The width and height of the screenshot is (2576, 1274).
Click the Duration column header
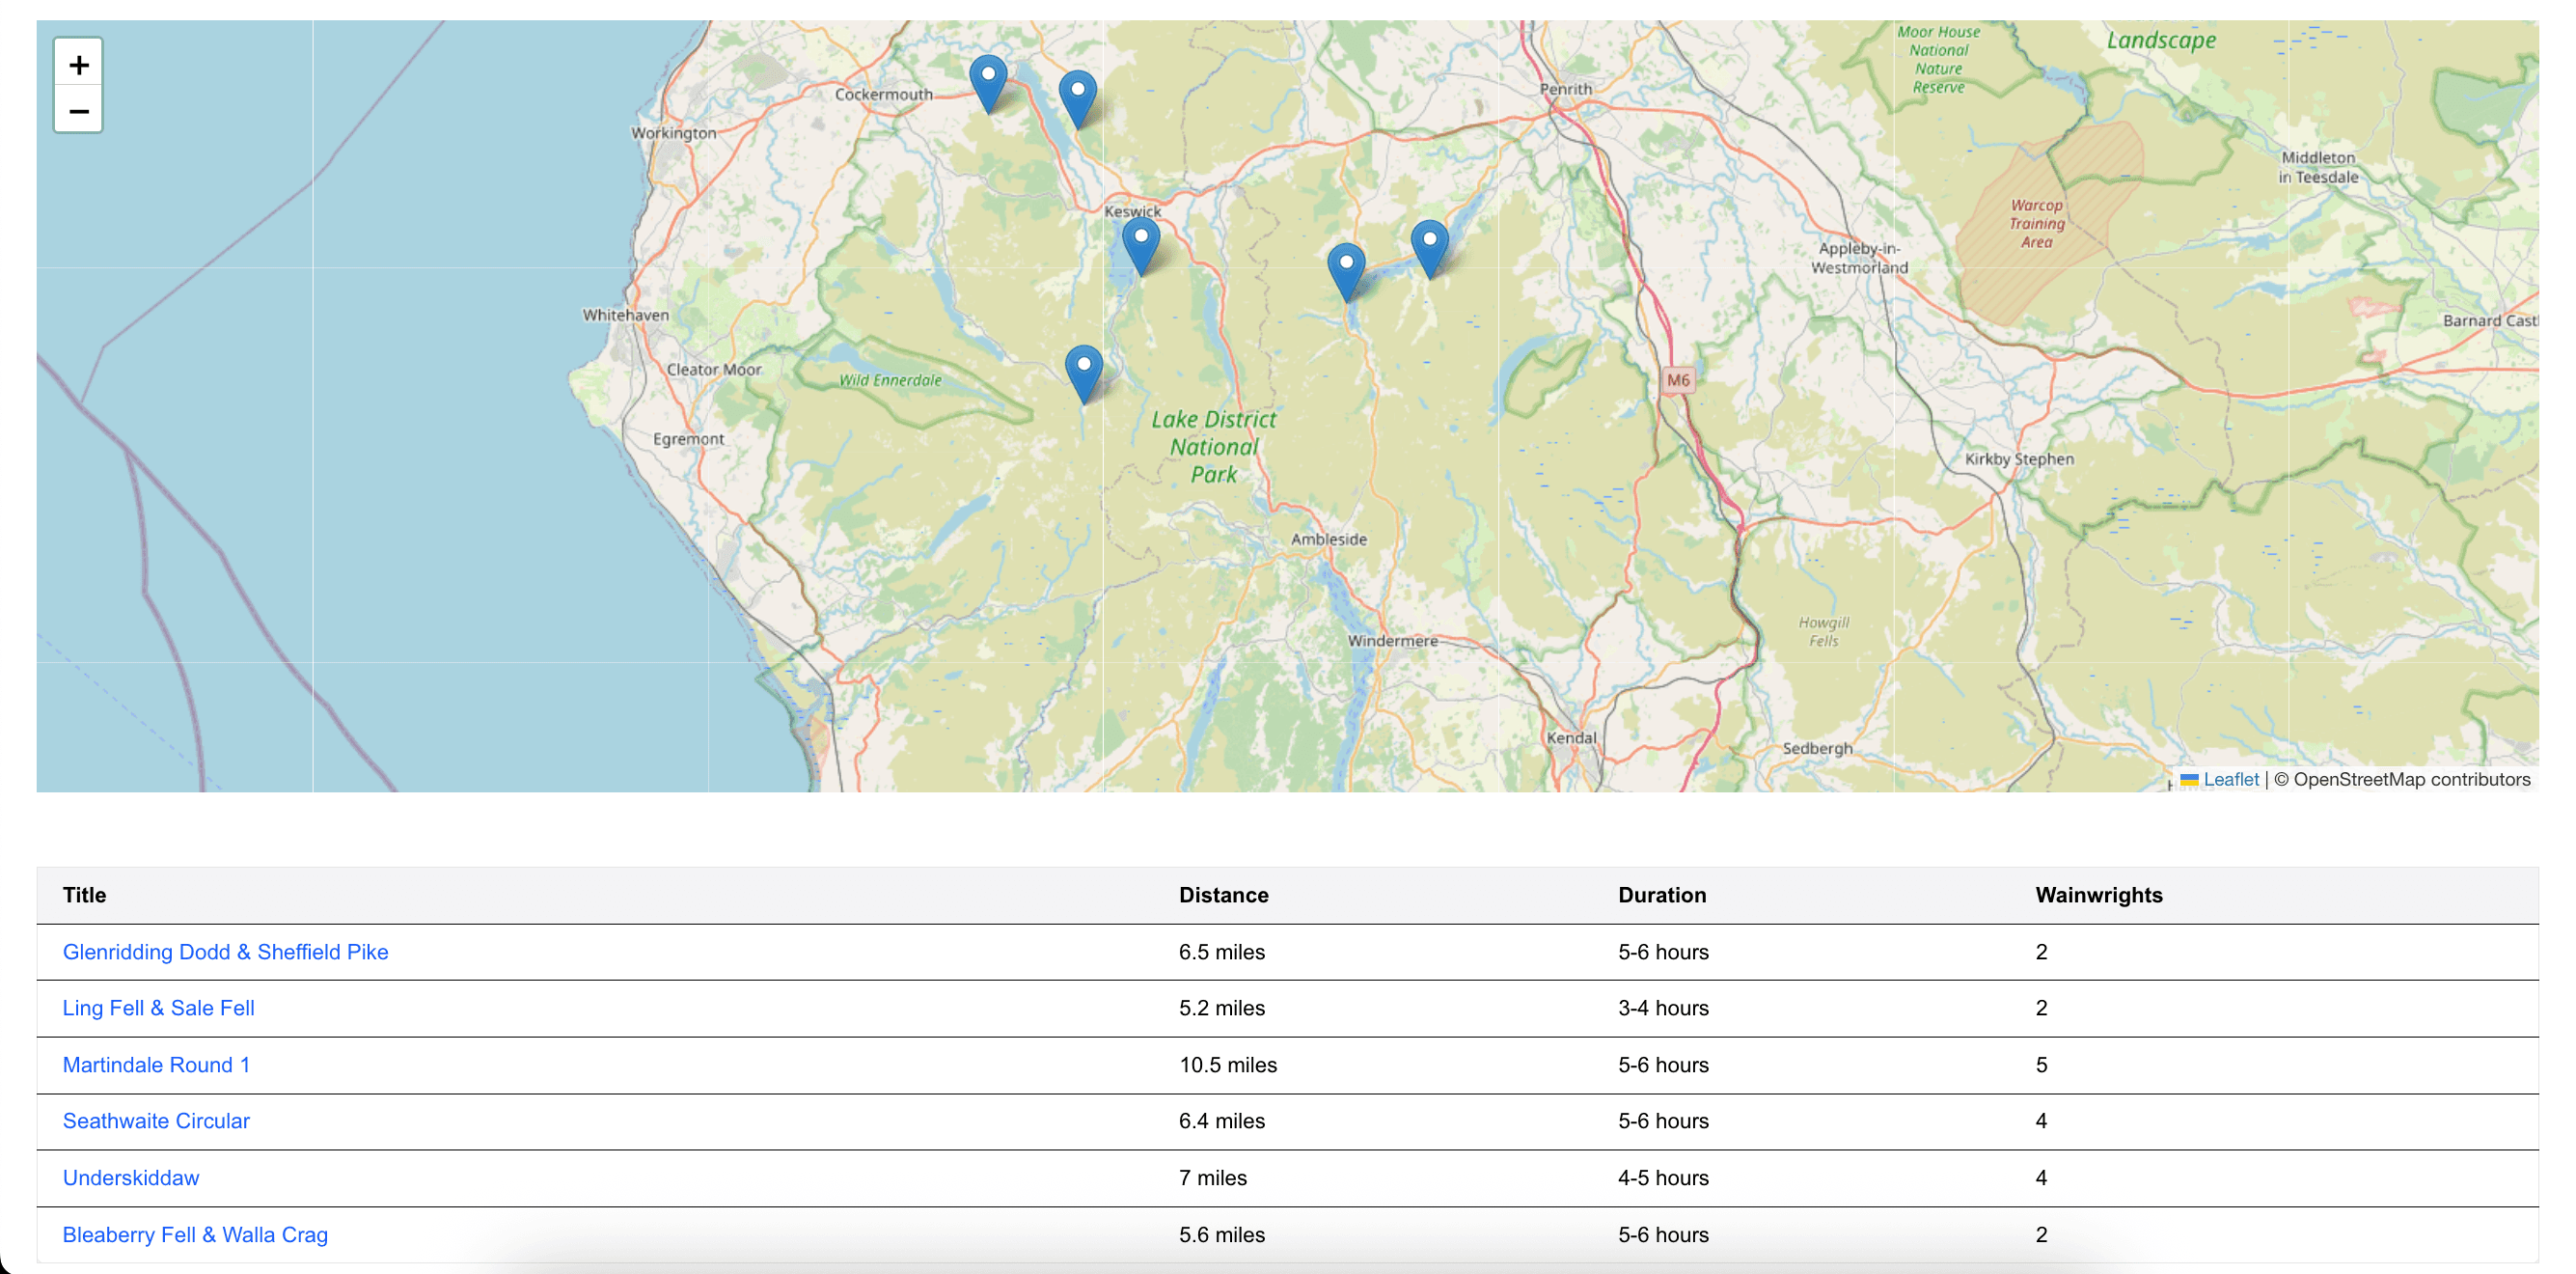pyautogui.click(x=1662, y=895)
